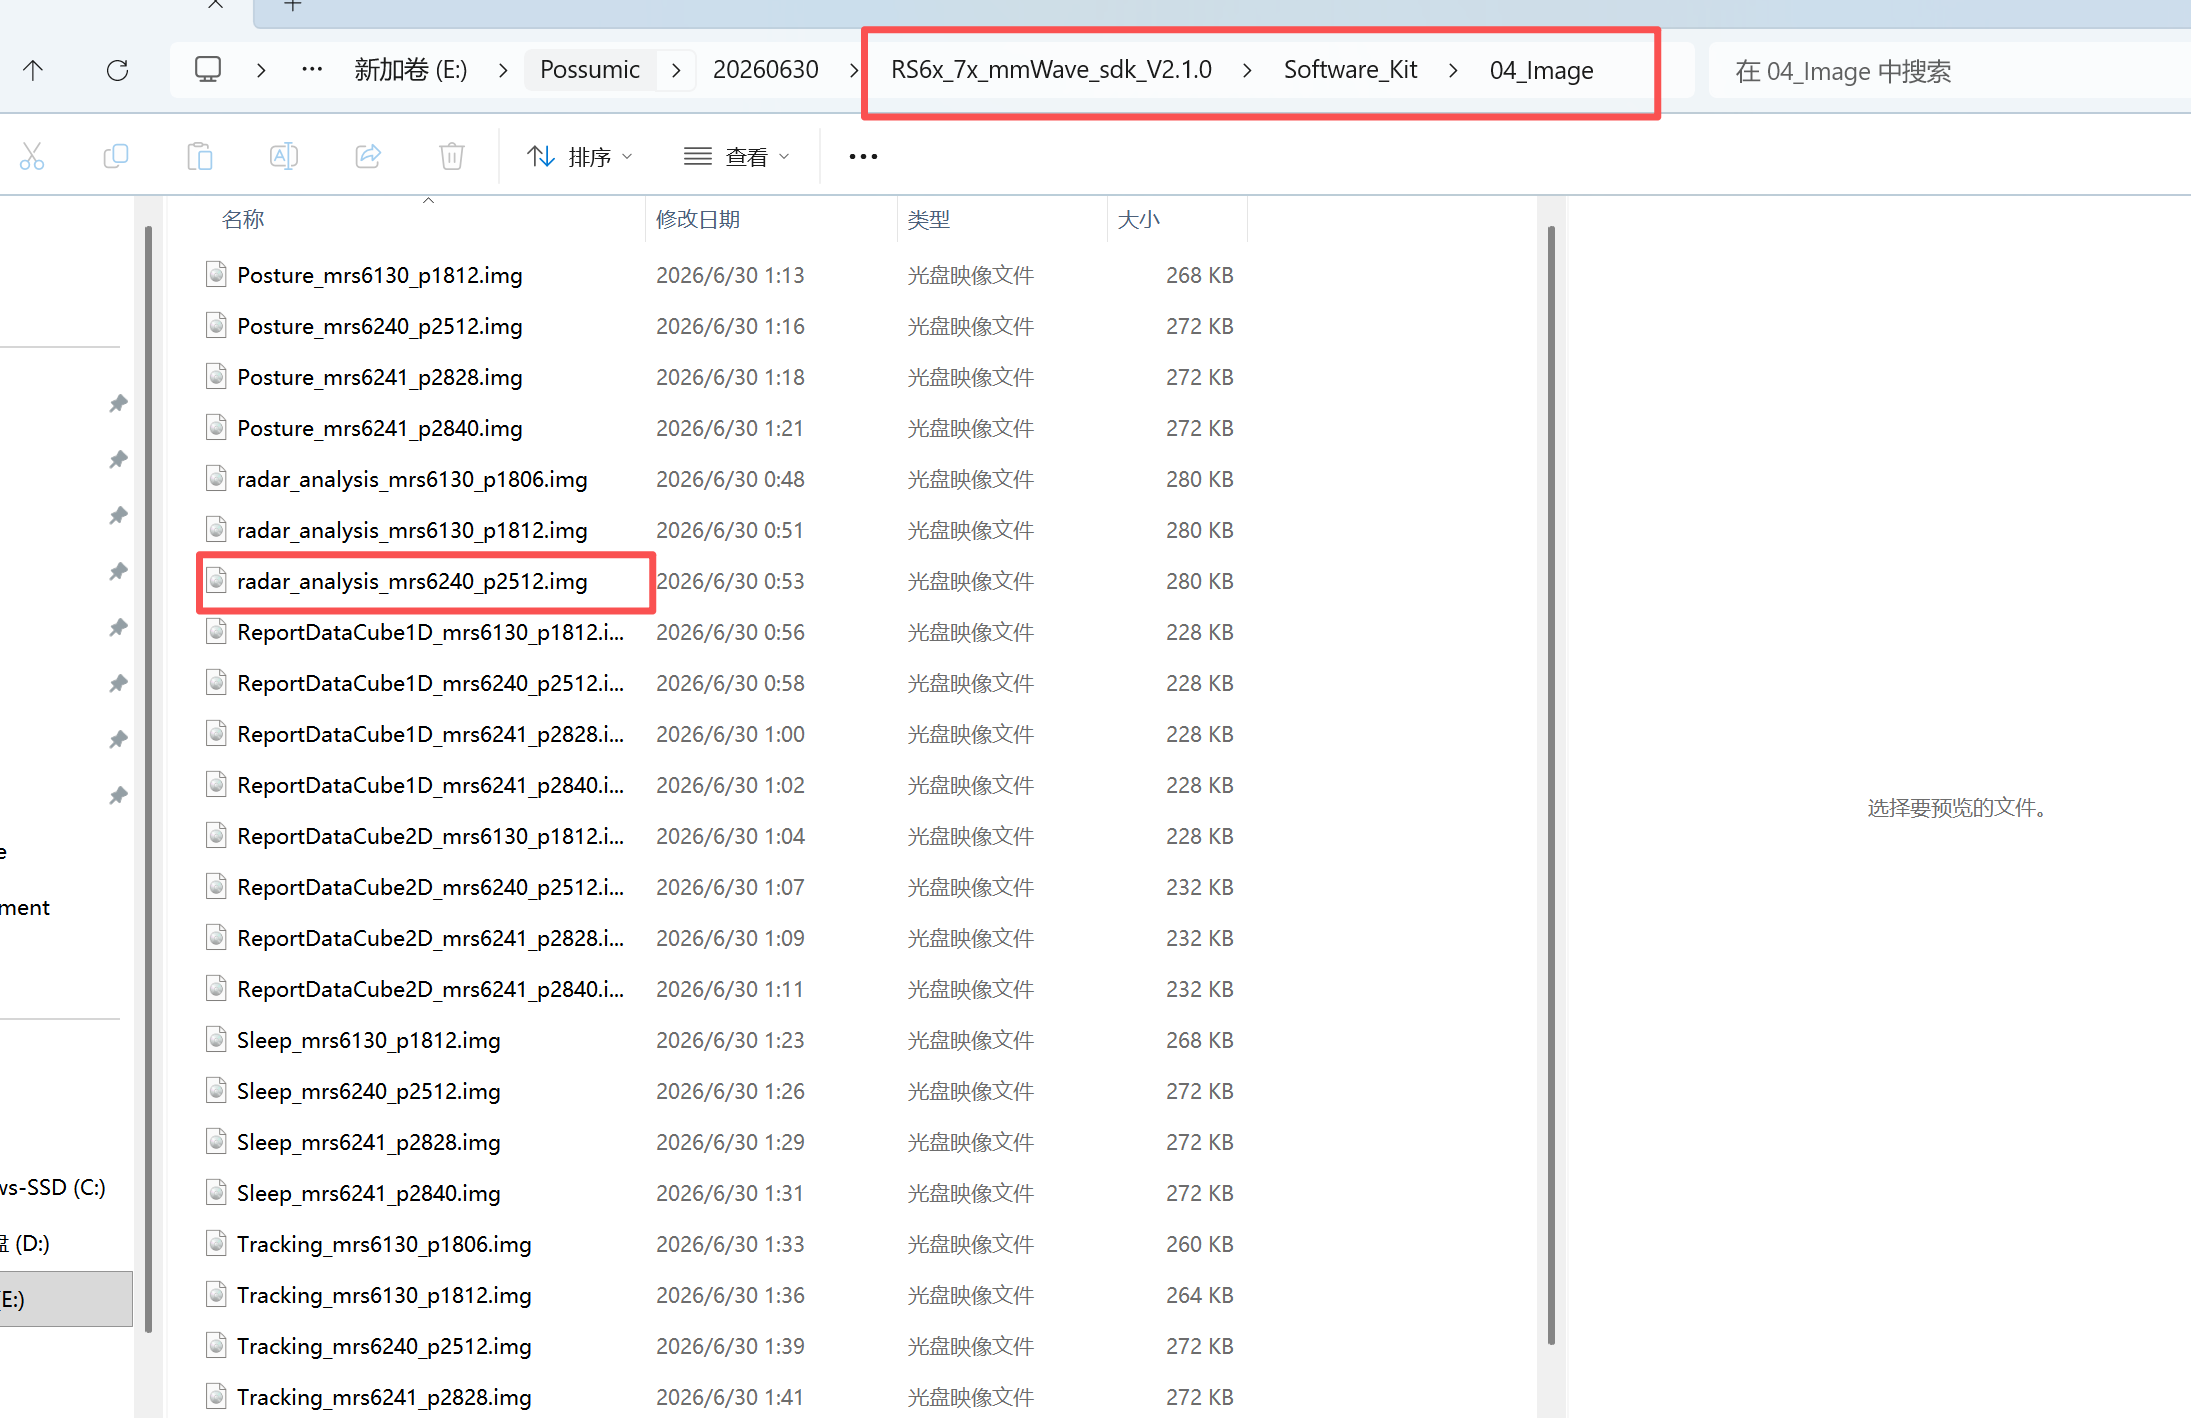Click date 2026/6/30 1:33 of Tracking_mrs6130_p1806

[x=730, y=1244]
